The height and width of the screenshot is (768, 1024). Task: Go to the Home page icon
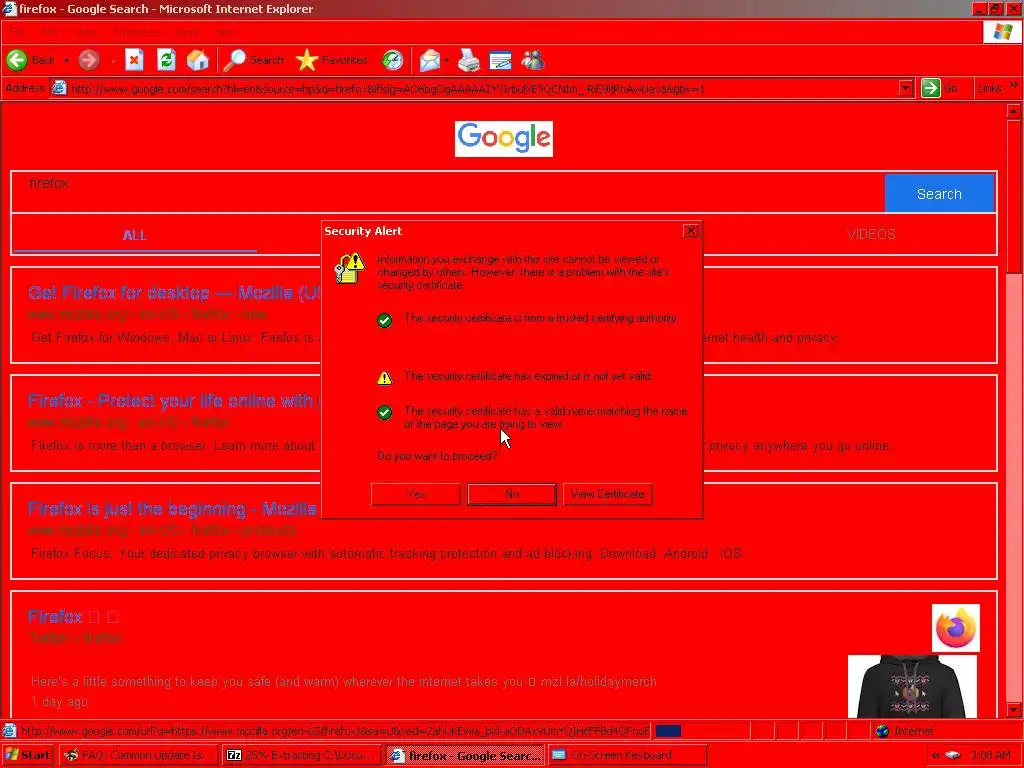pyautogui.click(x=197, y=60)
